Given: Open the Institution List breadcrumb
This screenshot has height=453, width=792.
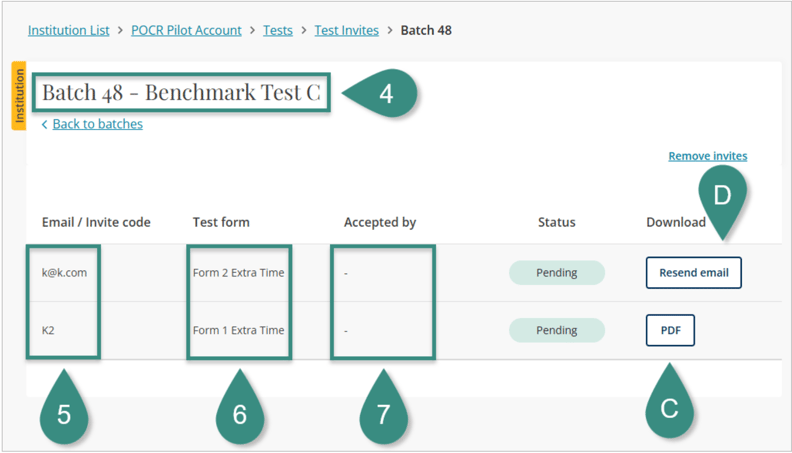Looking at the screenshot, I should coord(68,30).
